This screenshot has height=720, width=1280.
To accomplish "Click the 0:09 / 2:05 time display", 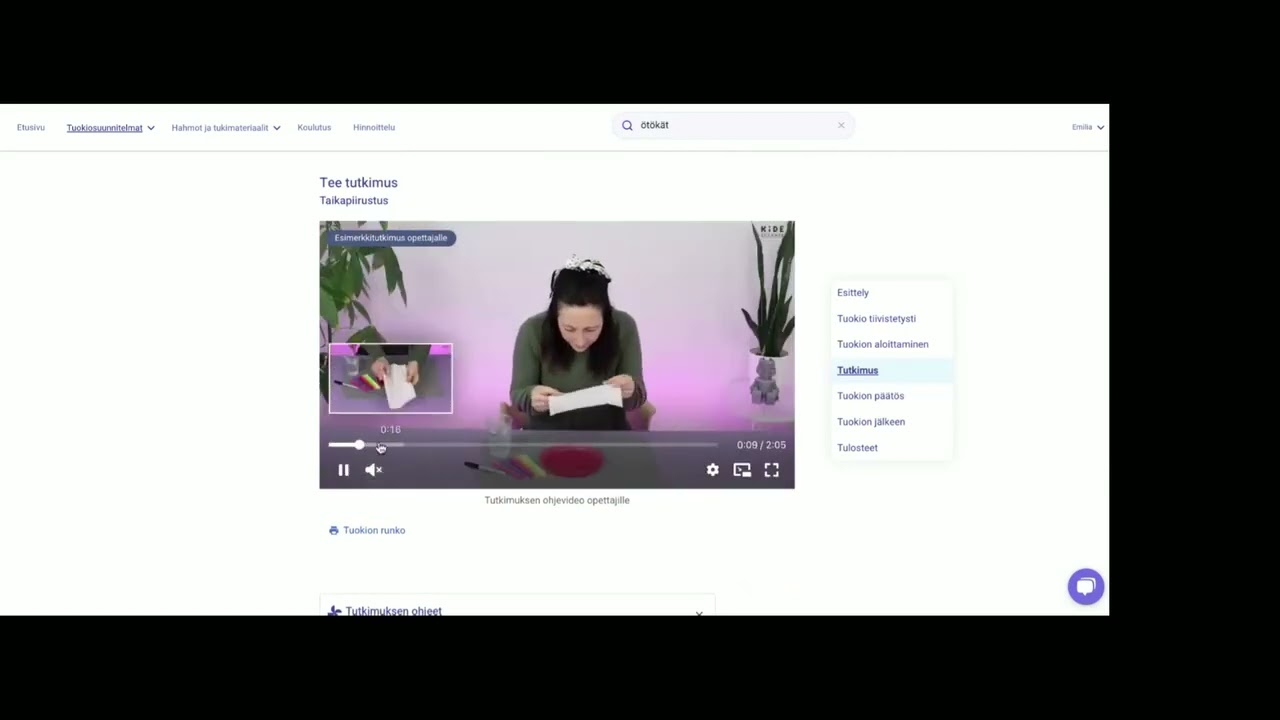I will [x=761, y=445].
